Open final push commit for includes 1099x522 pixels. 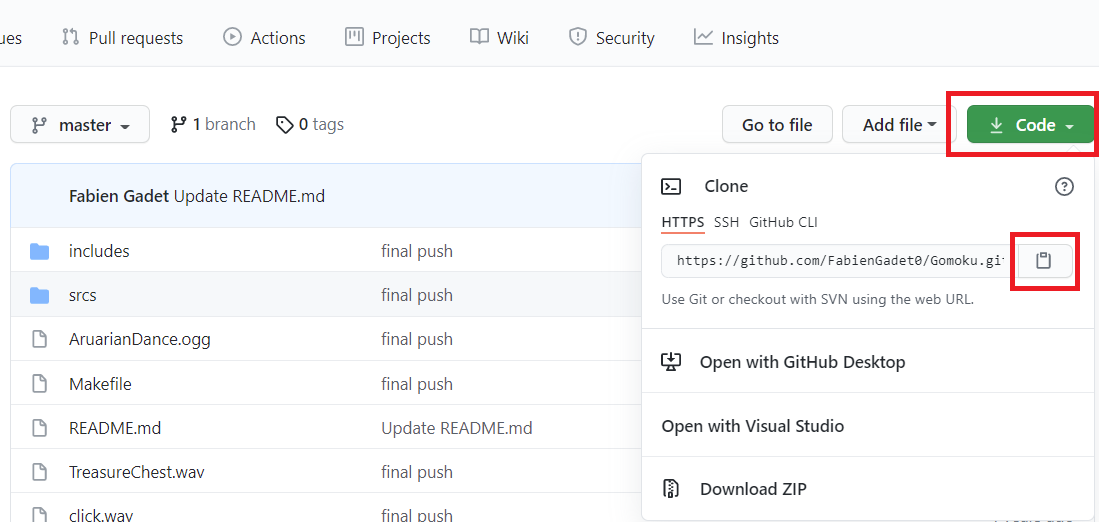(x=417, y=251)
